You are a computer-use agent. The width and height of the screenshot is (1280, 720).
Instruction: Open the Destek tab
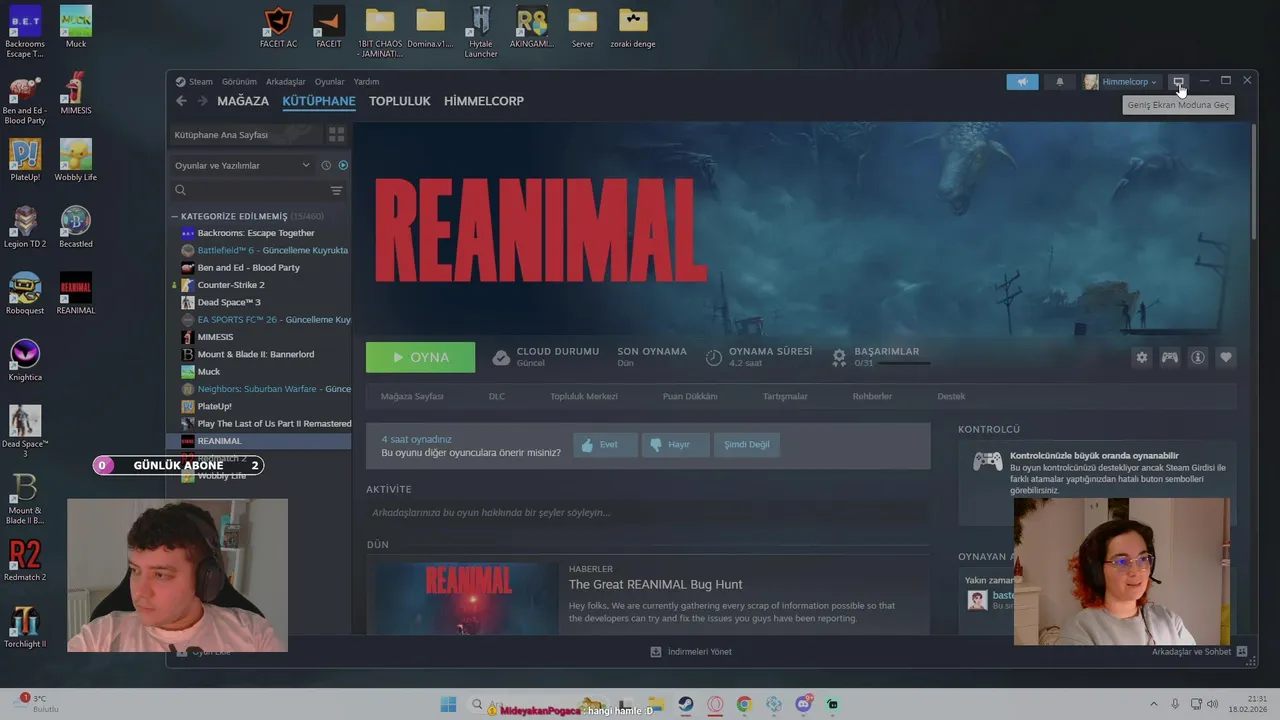point(951,396)
